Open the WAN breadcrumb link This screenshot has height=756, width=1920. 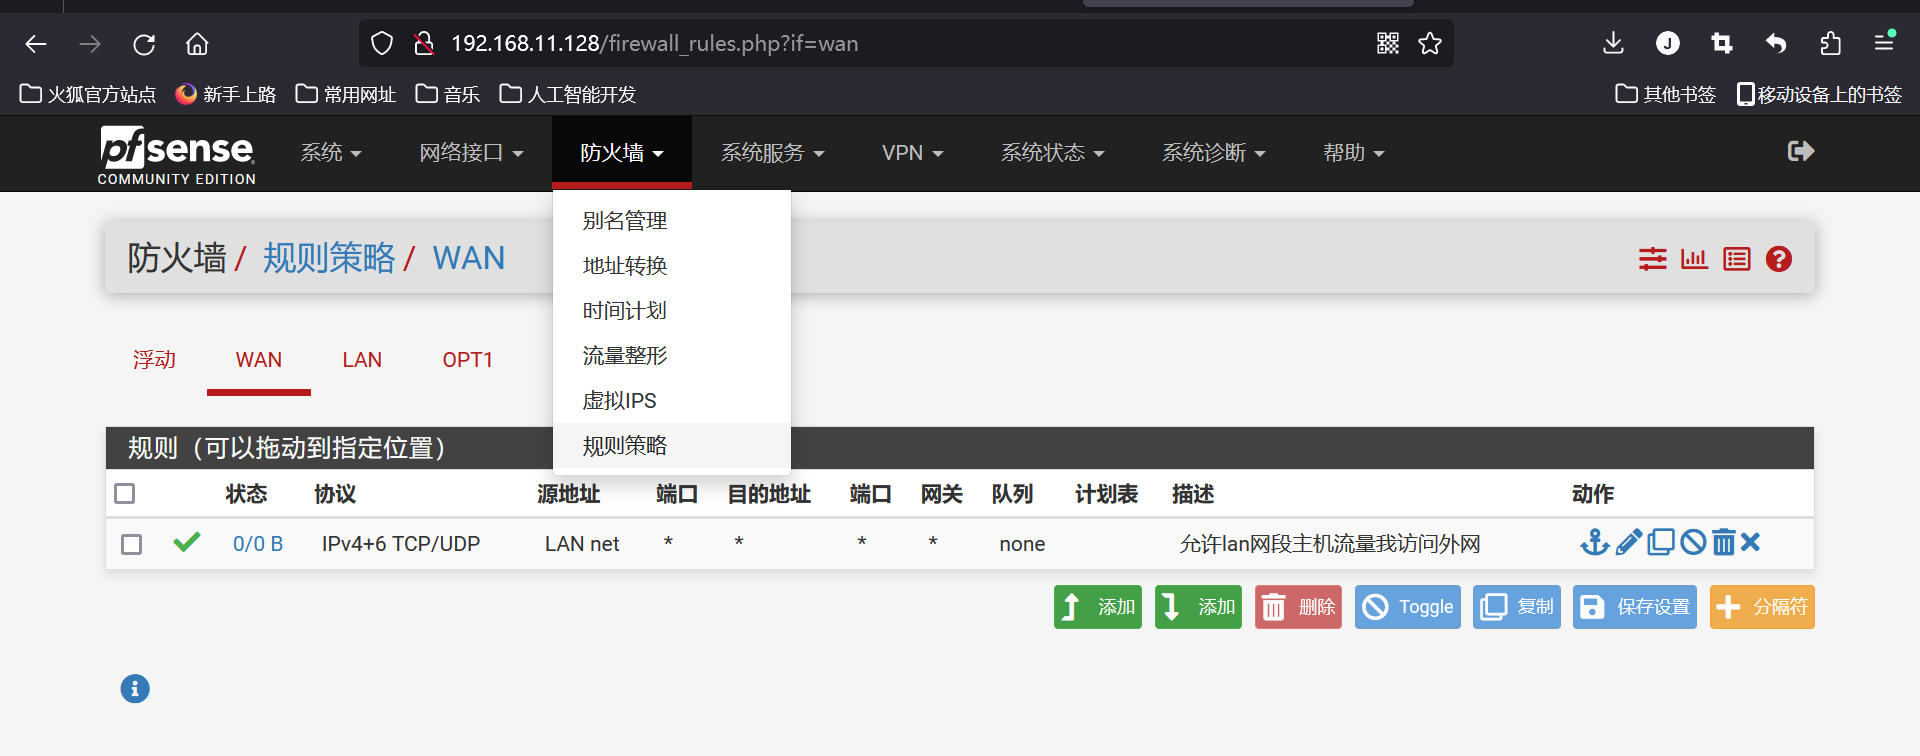point(468,258)
